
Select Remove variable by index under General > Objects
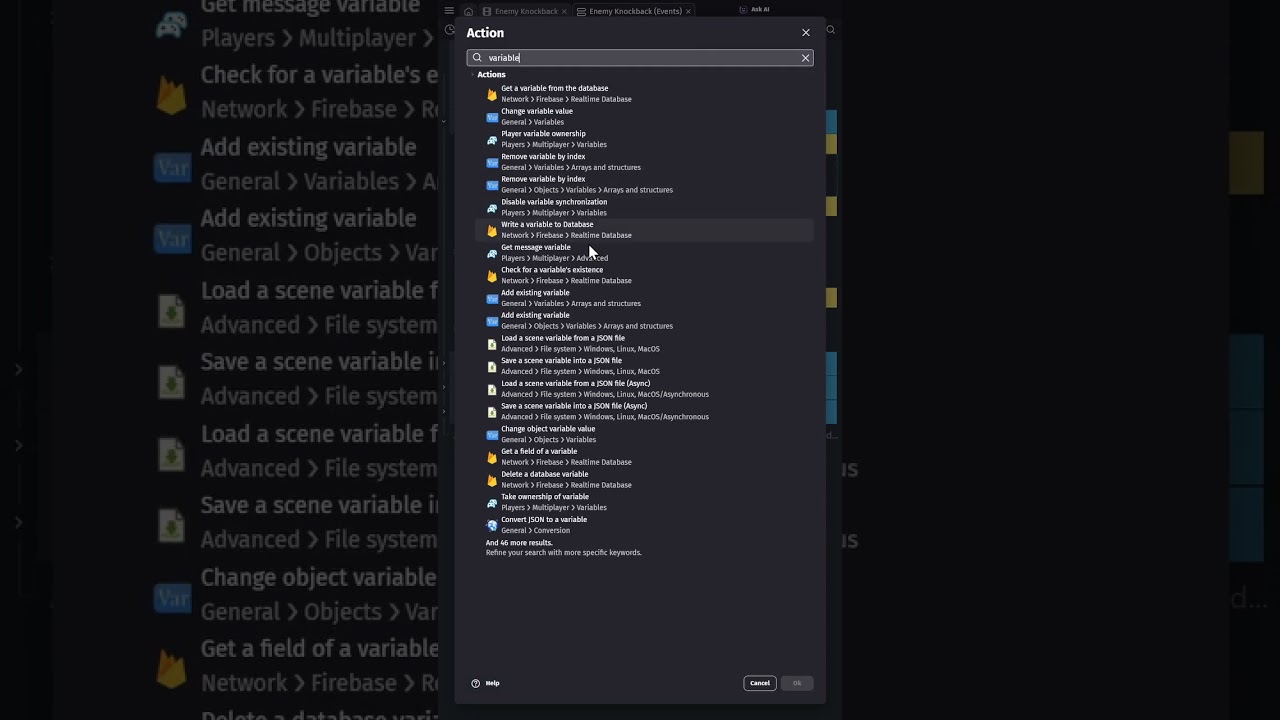(x=644, y=185)
